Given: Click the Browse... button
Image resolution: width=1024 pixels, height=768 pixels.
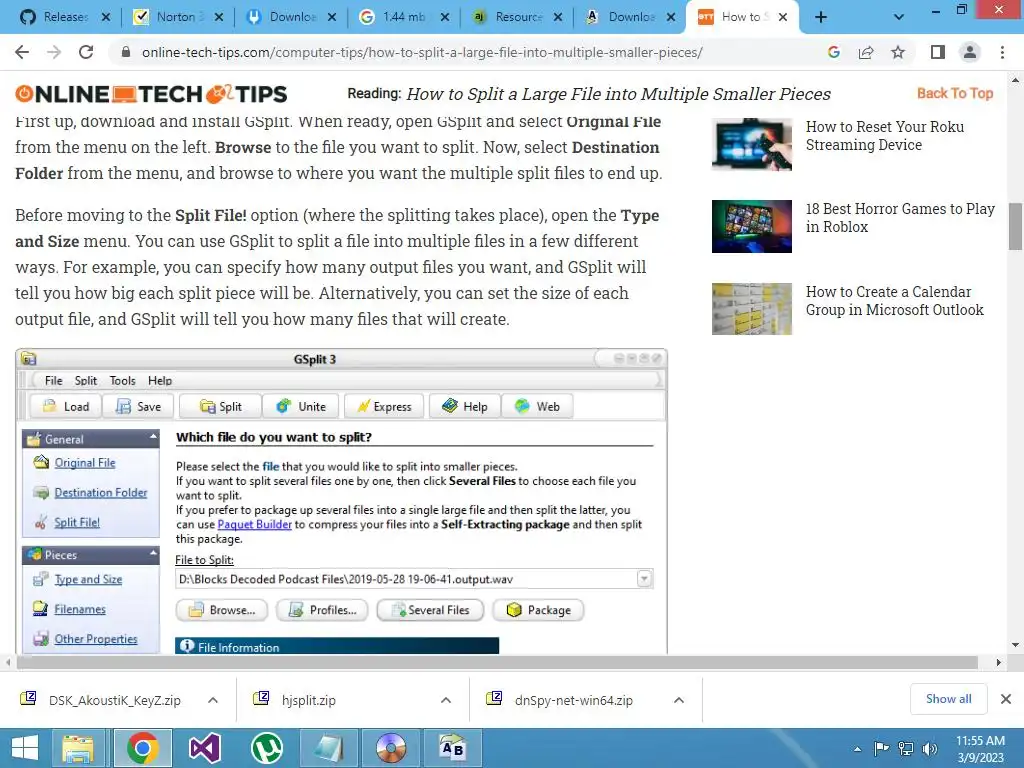Looking at the screenshot, I should click(222, 610).
